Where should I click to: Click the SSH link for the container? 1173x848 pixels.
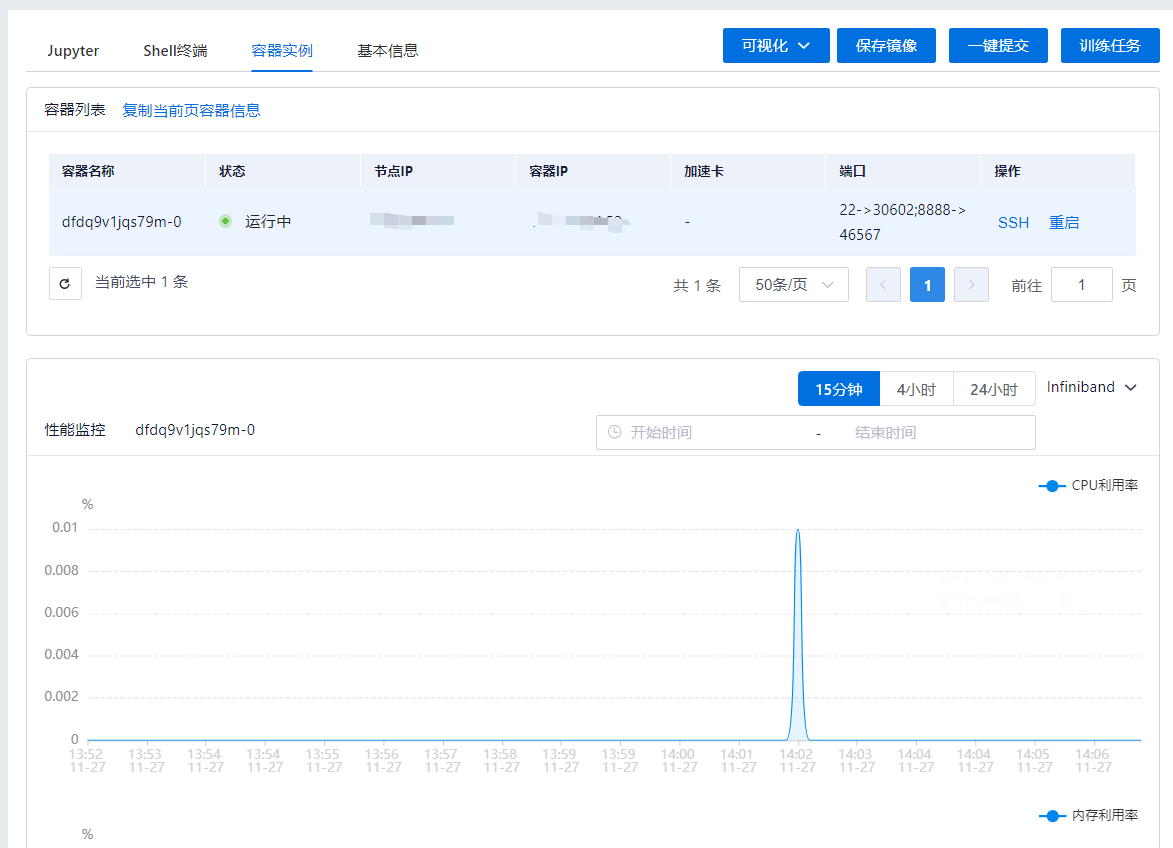[x=1013, y=222]
